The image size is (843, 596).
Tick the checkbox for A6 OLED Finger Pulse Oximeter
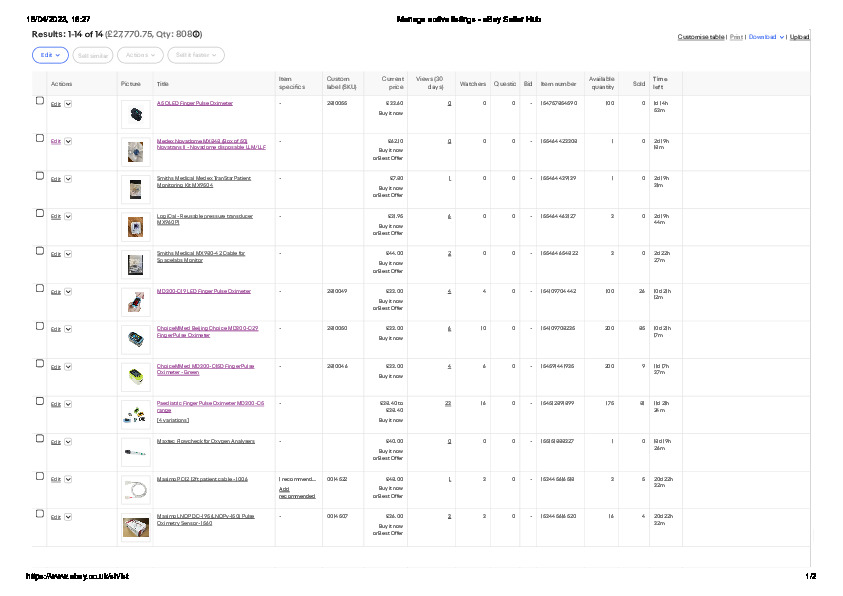40,101
